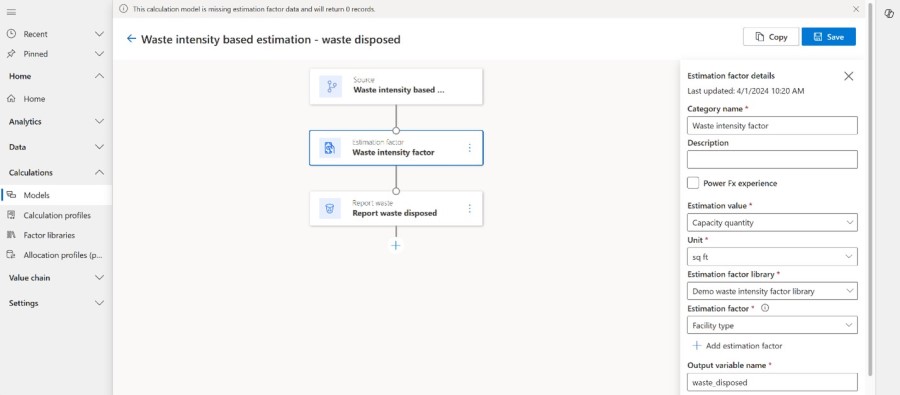
Task: Click the Home house icon
Action: 11,99
